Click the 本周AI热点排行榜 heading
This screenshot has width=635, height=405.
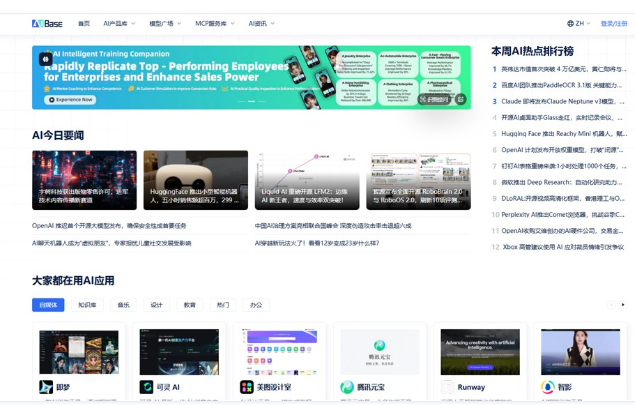[x=533, y=51]
